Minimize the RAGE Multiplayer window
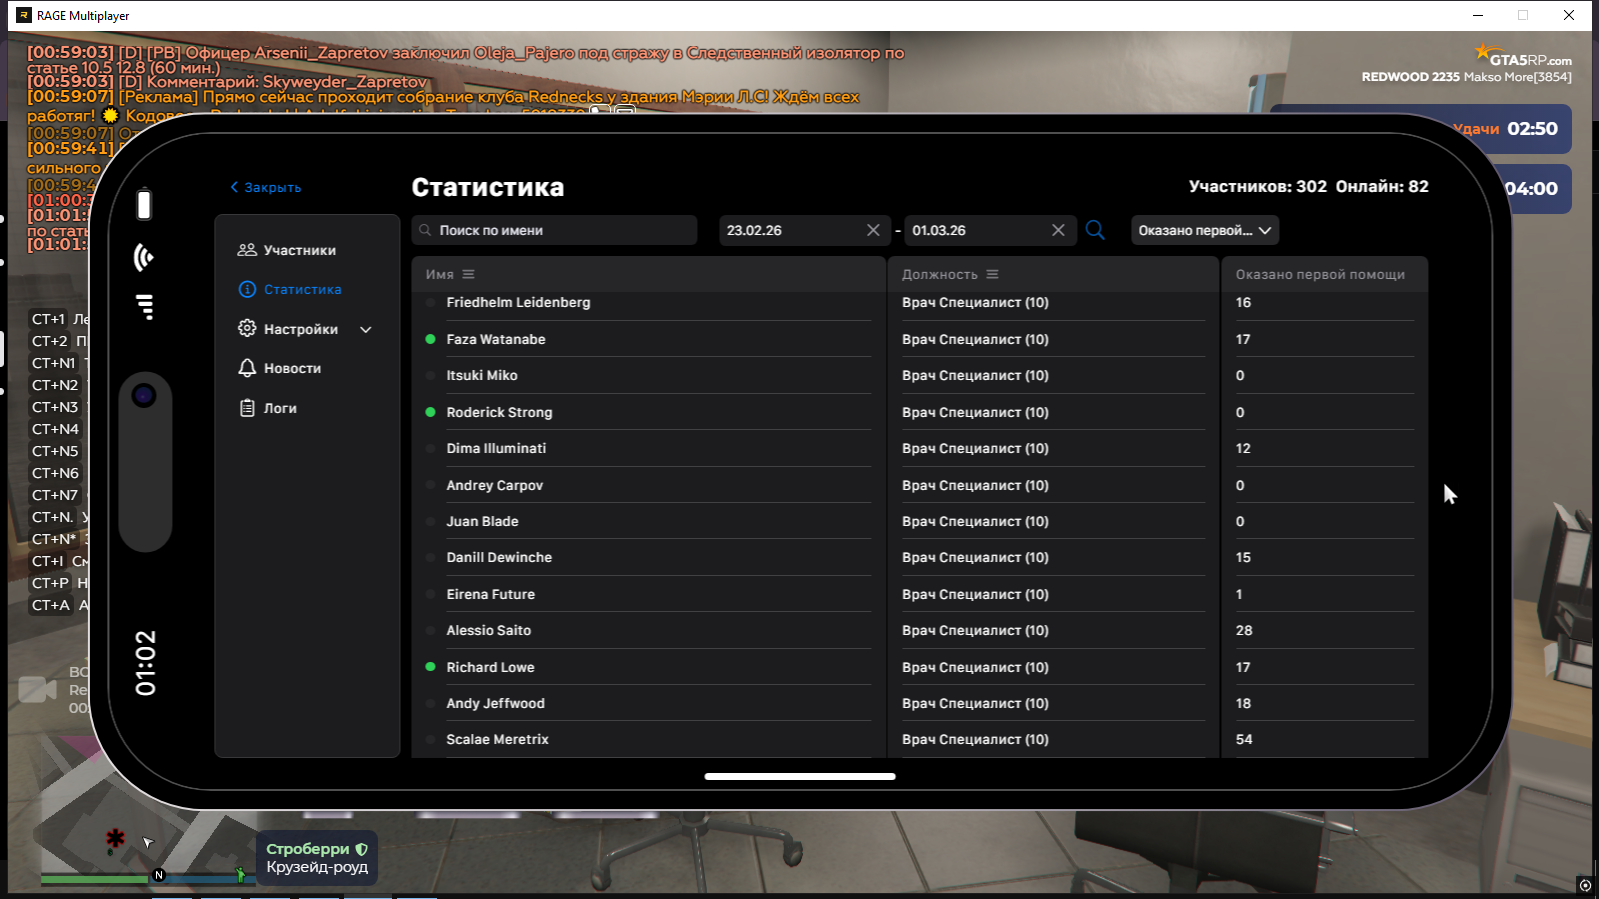1599x899 pixels. click(x=1477, y=15)
